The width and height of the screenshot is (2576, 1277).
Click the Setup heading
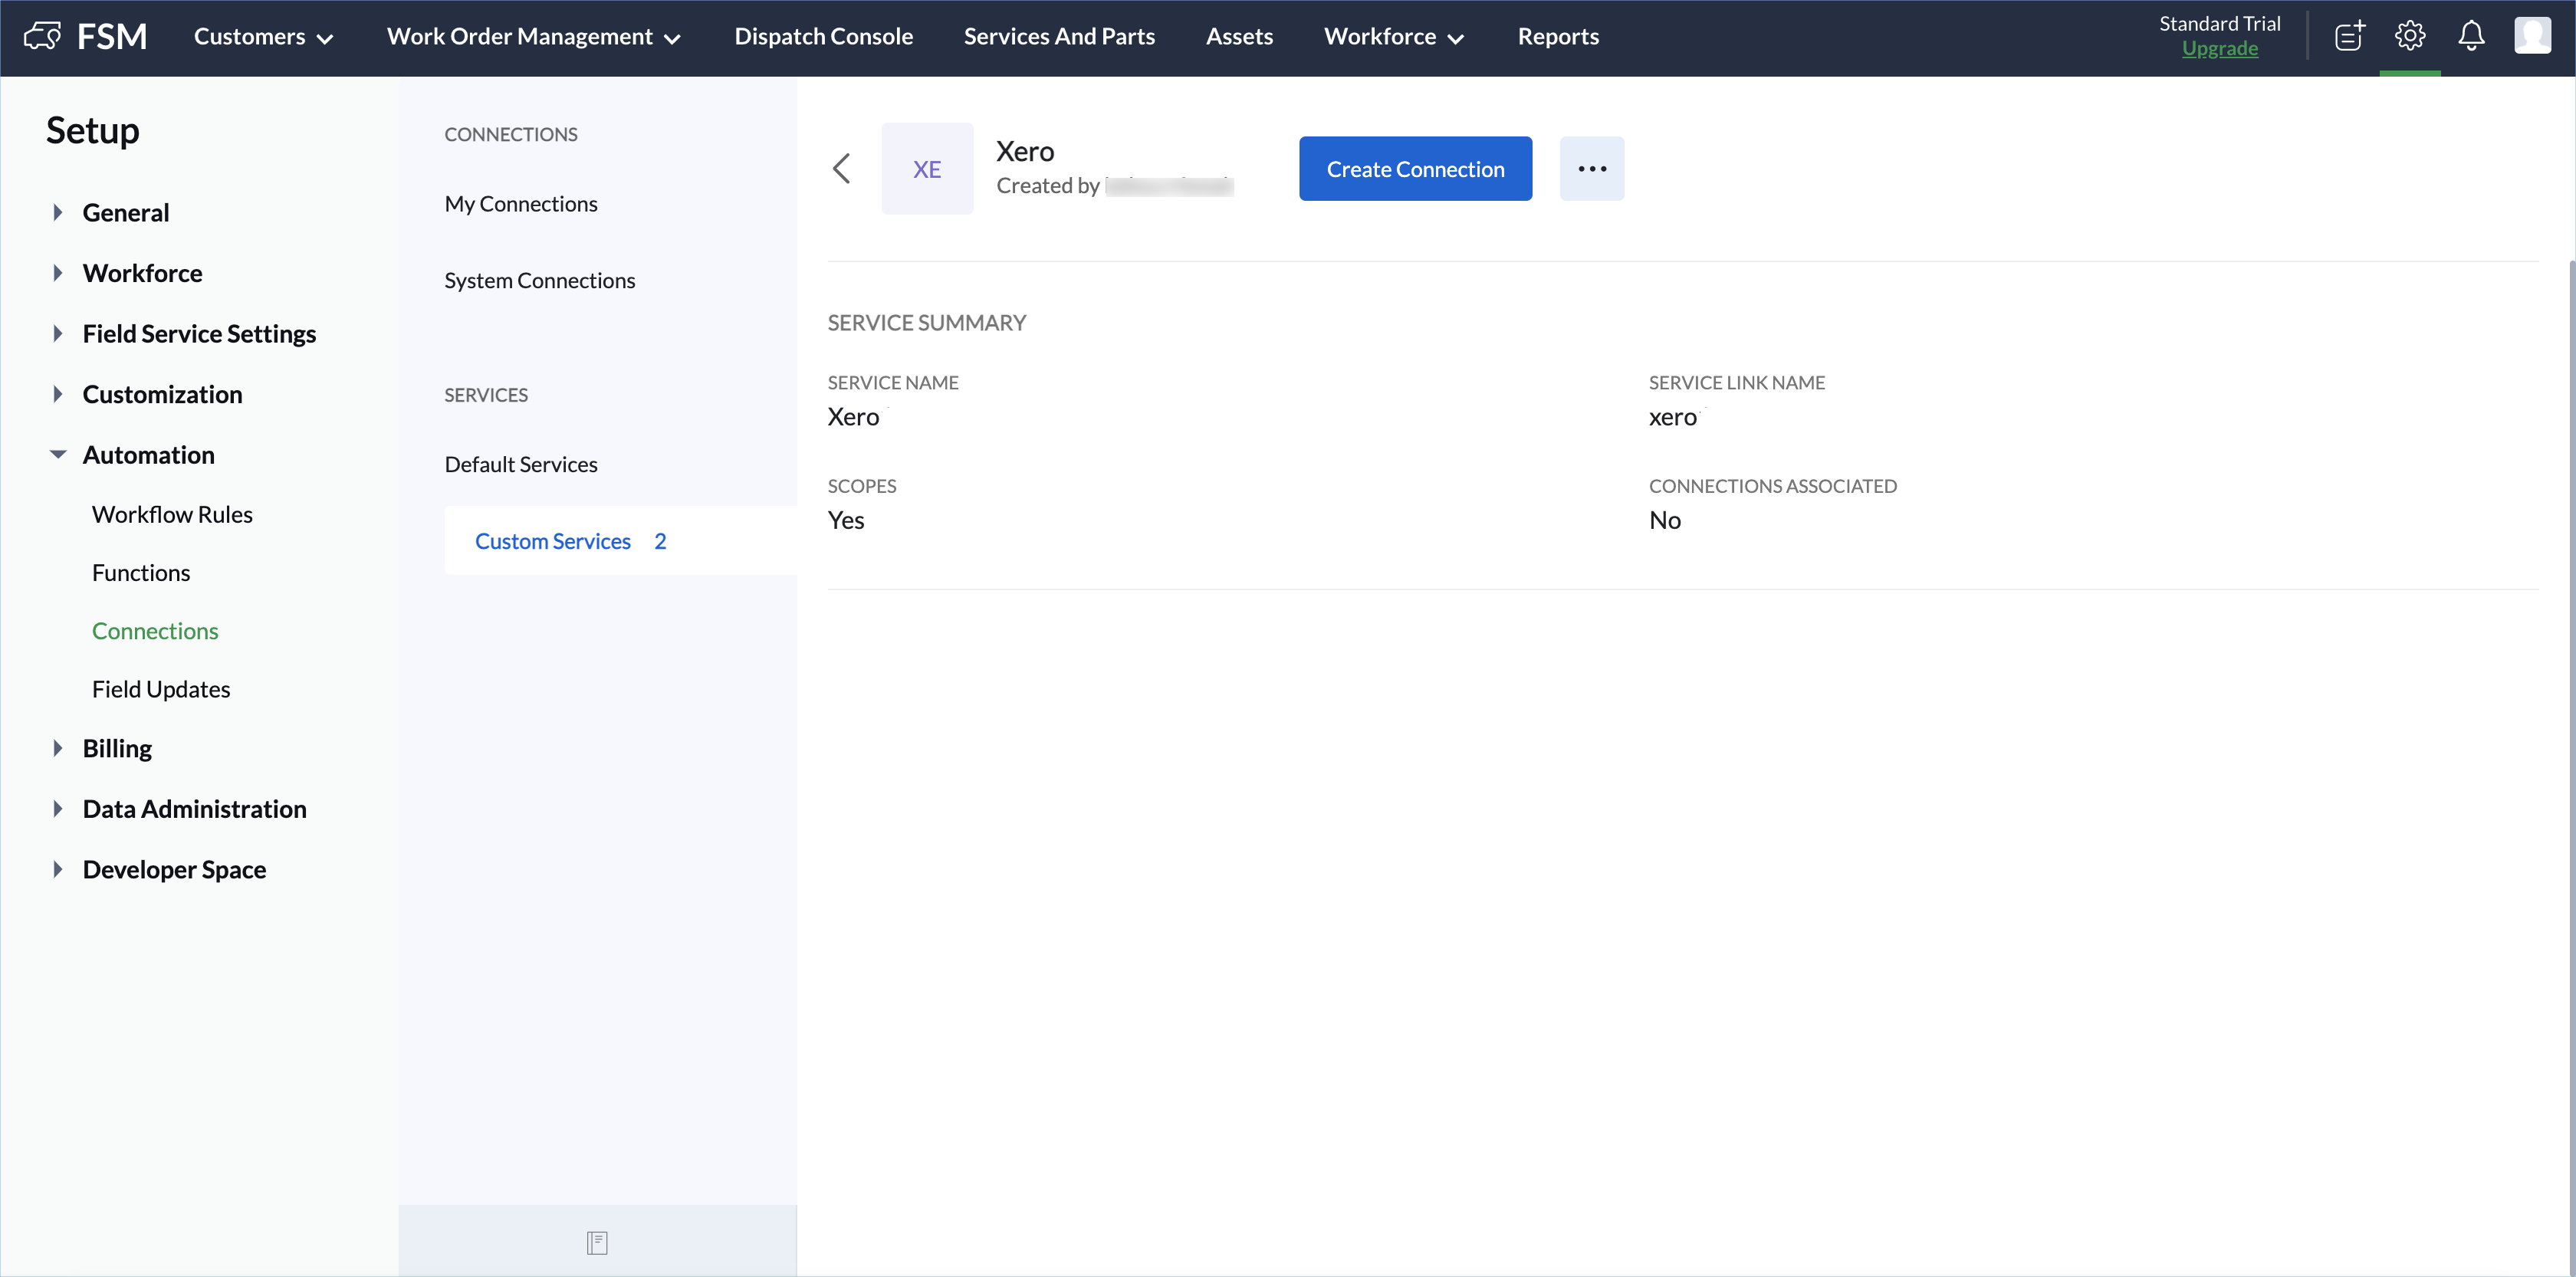[x=93, y=130]
